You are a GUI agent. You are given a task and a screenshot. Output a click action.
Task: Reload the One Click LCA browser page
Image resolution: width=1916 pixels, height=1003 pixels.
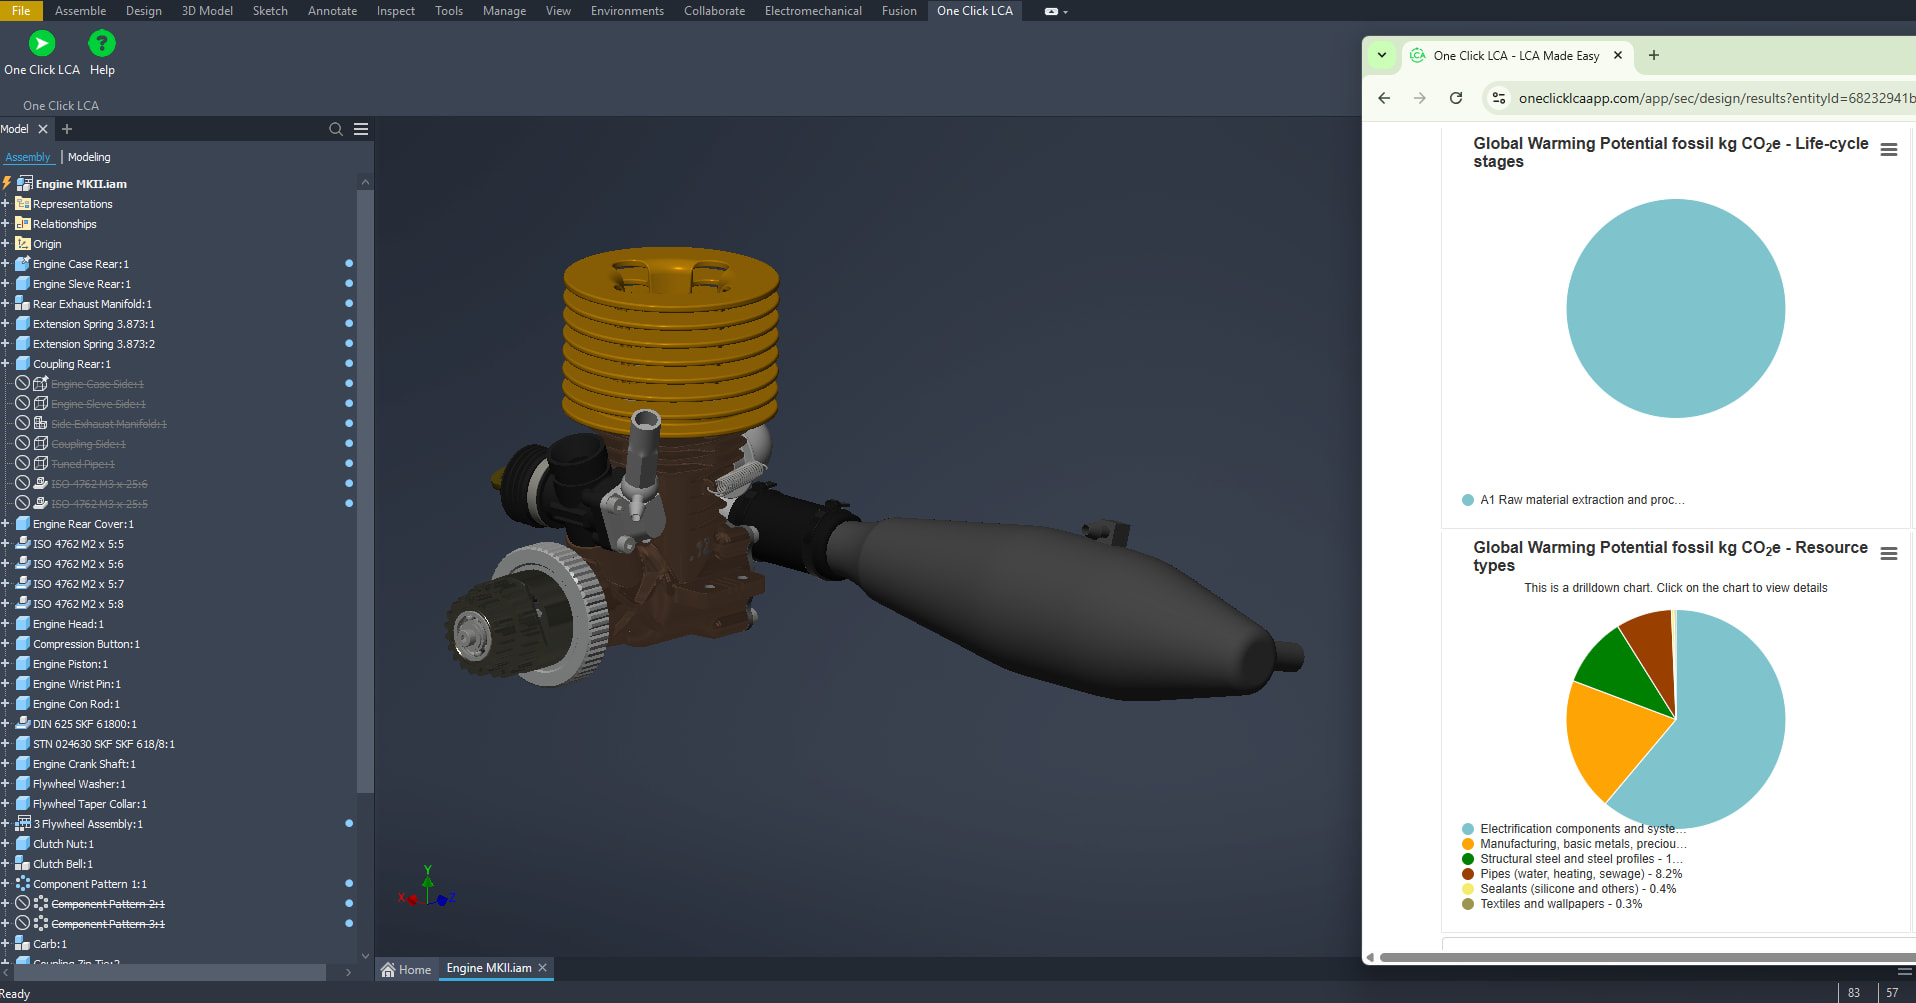(1456, 98)
